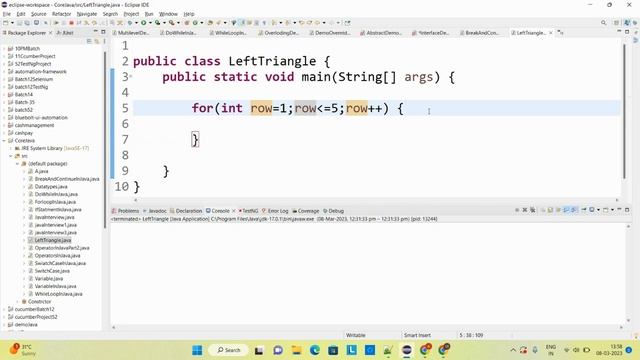This screenshot has height=360, width=640.
Task: Click Open Perspective icon at top right
Action: click(x=617, y=23)
